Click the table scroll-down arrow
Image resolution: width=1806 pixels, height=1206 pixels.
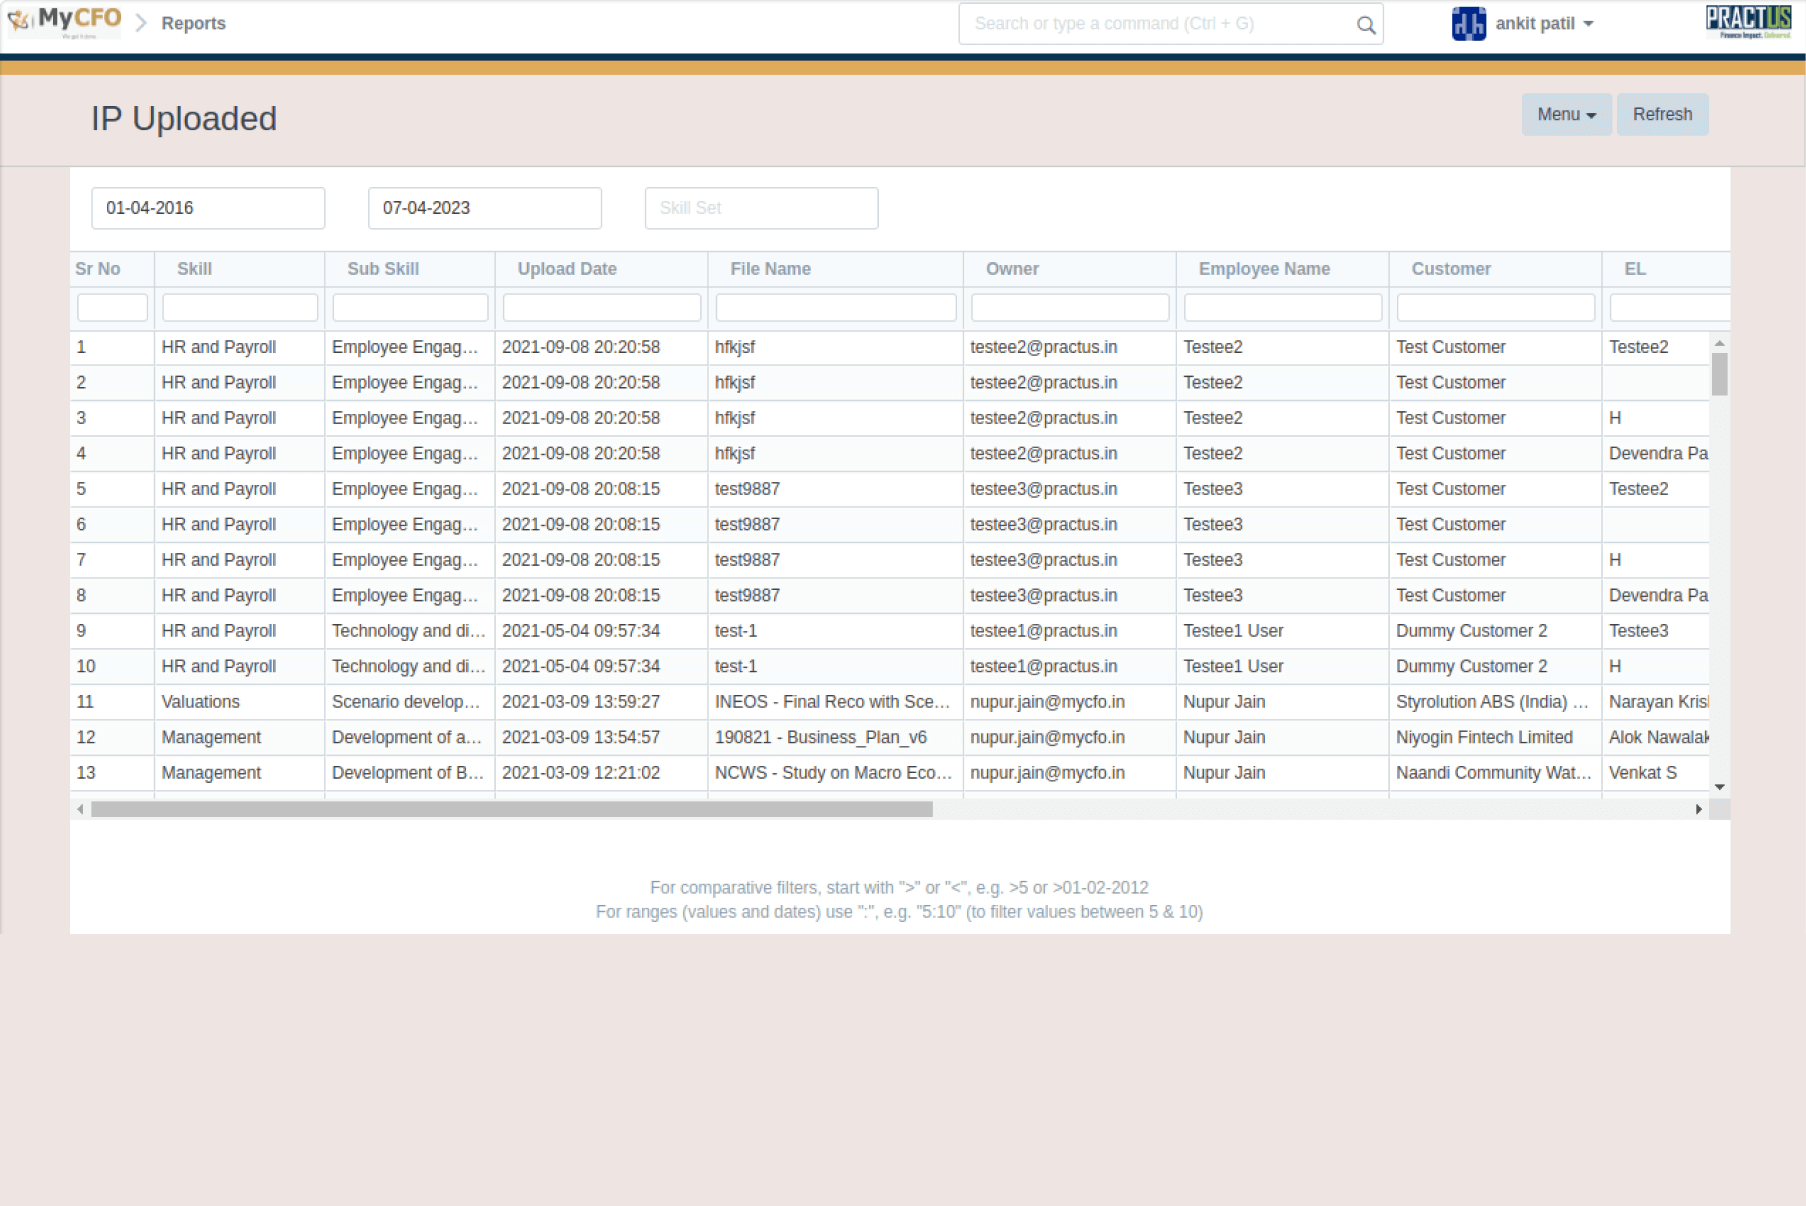(1719, 787)
